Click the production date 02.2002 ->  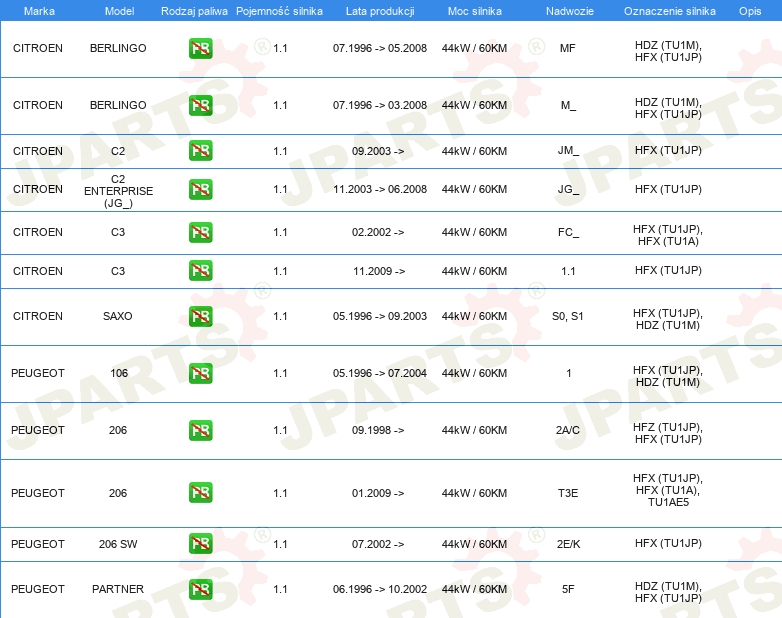(378, 232)
